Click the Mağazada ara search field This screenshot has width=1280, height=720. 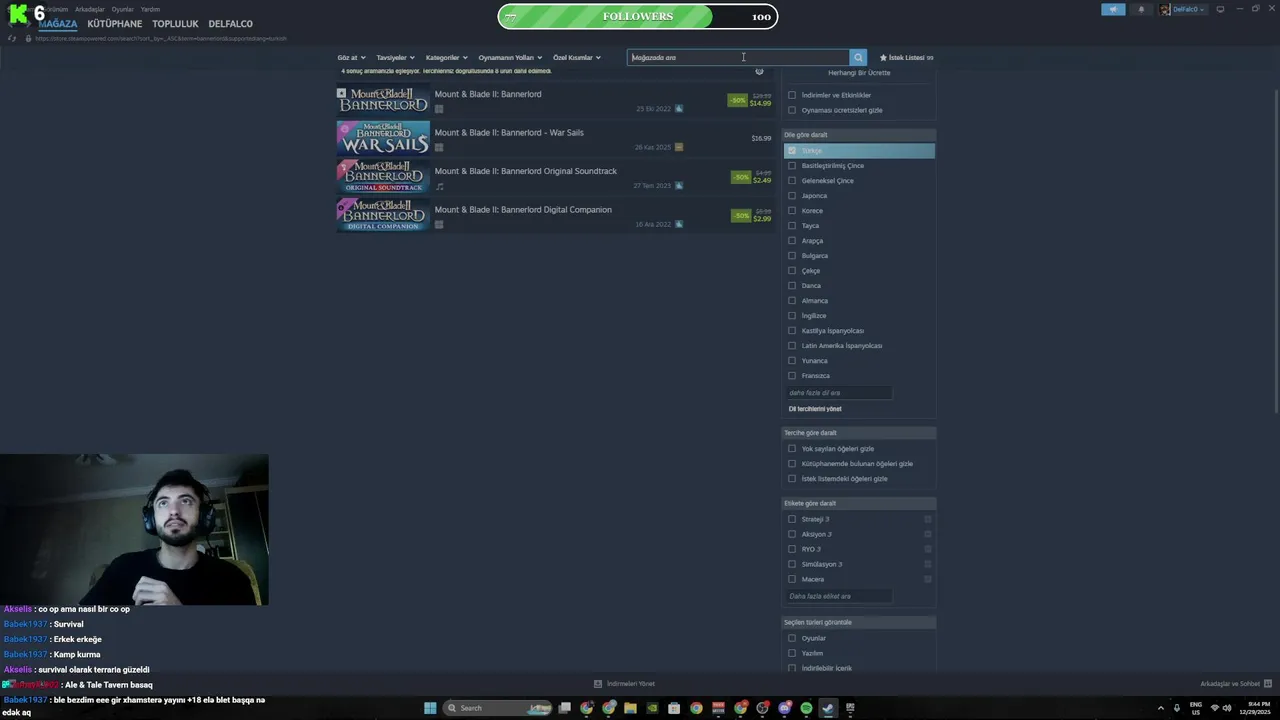(738, 58)
